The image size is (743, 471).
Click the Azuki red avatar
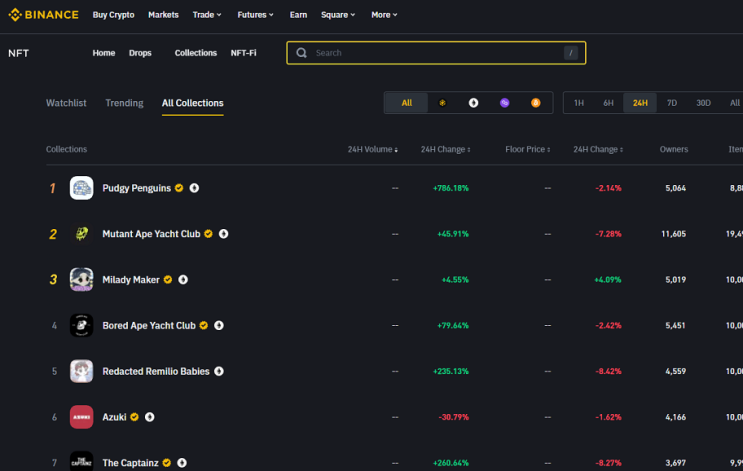82,417
